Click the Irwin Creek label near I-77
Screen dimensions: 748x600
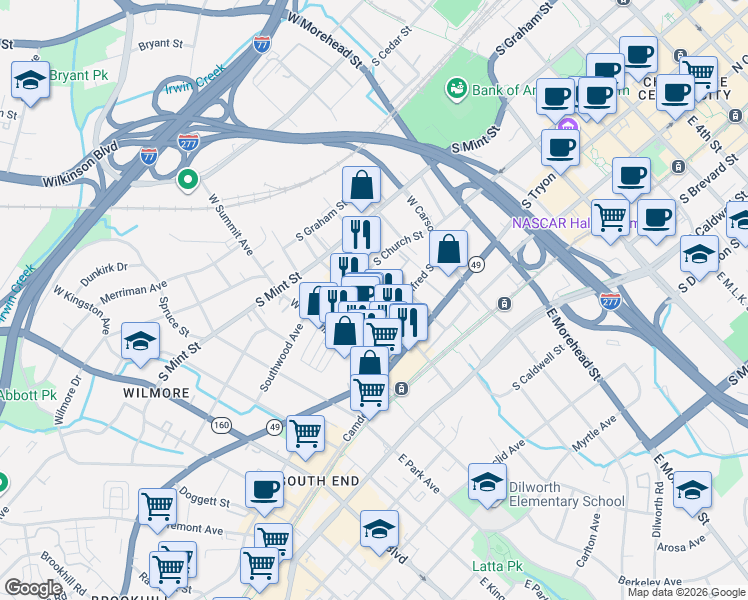[x=195, y=79]
